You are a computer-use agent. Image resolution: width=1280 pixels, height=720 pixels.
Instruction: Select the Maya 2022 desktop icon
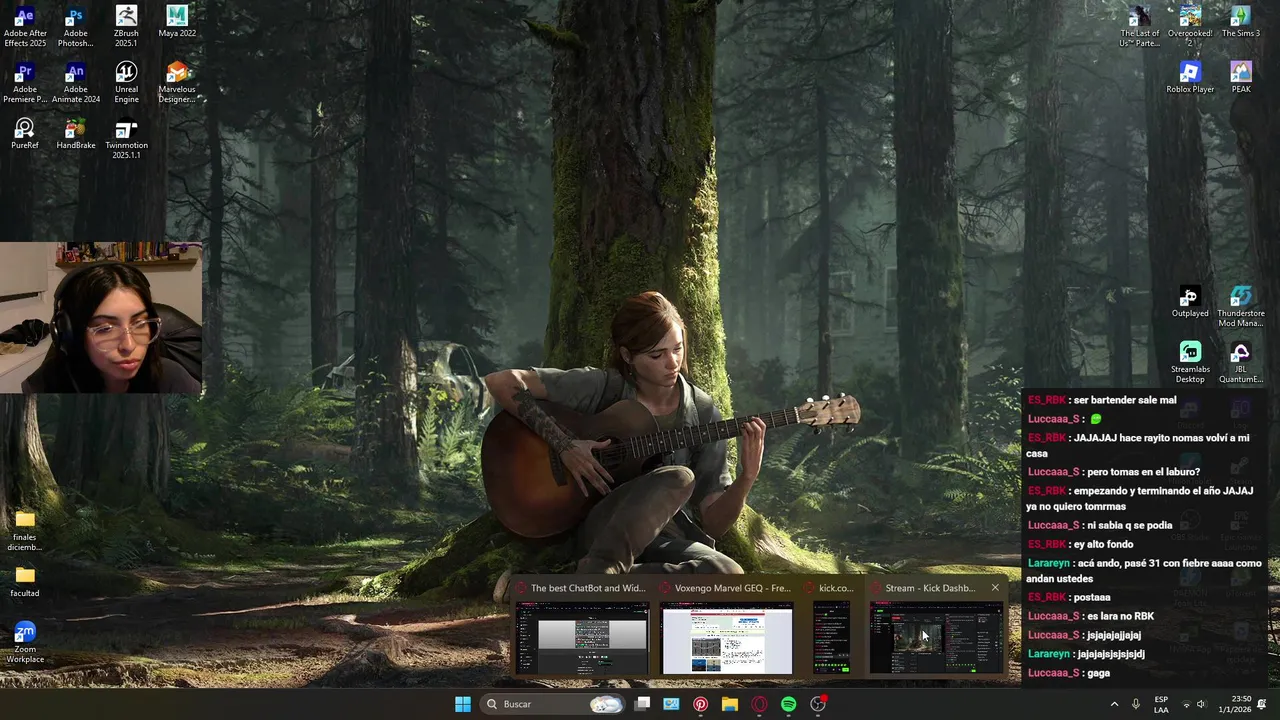coord(177,22)
